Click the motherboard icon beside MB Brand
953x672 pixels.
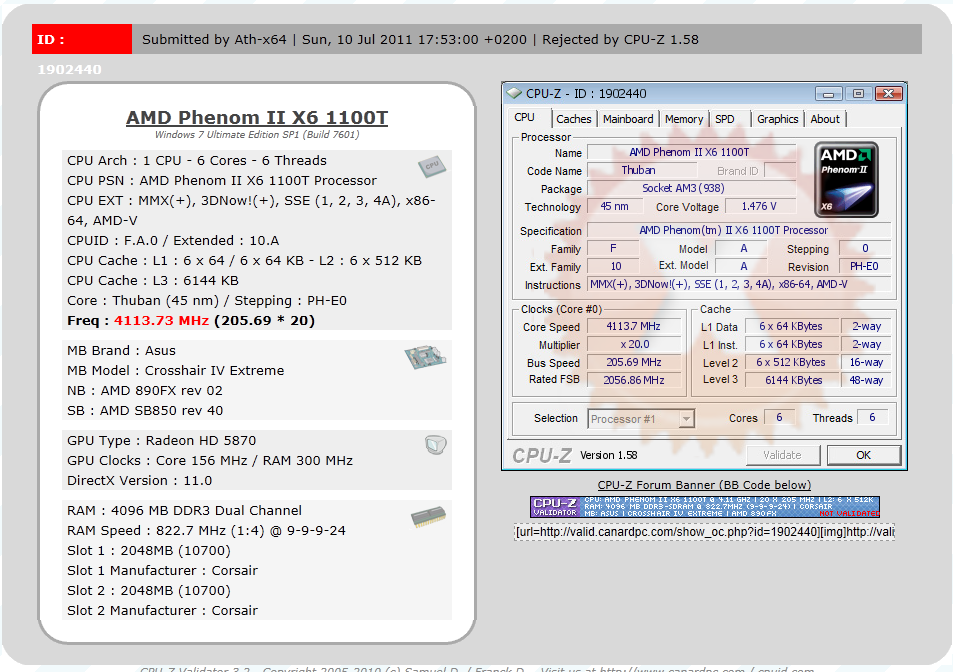[x=425, y=357]
